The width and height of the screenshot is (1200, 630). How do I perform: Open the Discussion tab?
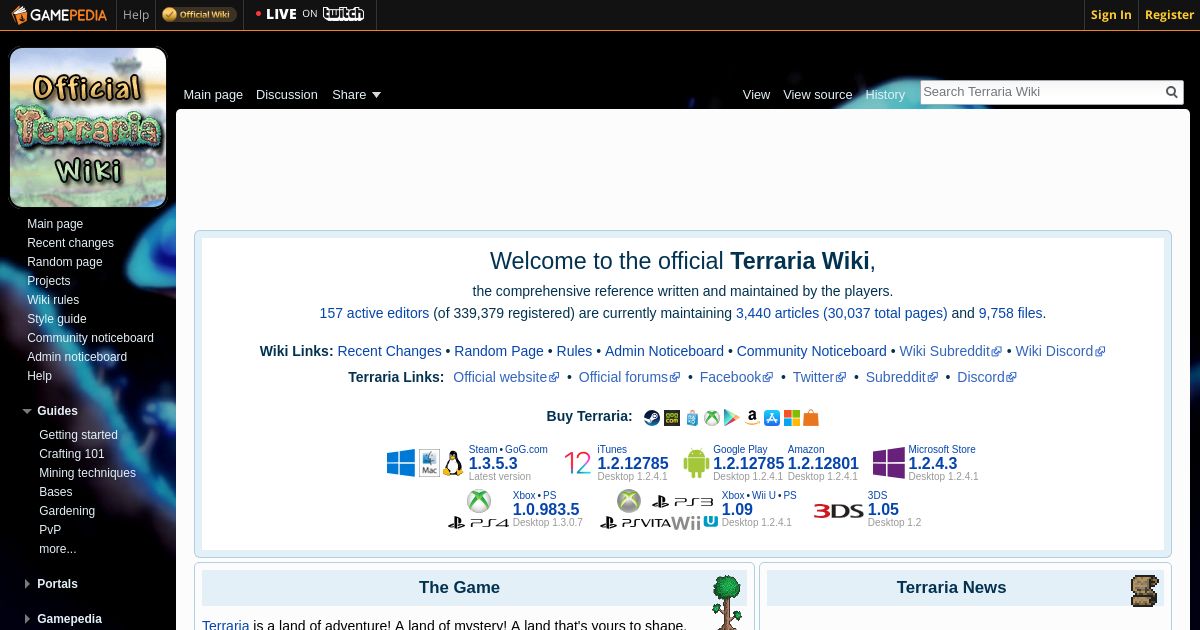click(287, 94)
